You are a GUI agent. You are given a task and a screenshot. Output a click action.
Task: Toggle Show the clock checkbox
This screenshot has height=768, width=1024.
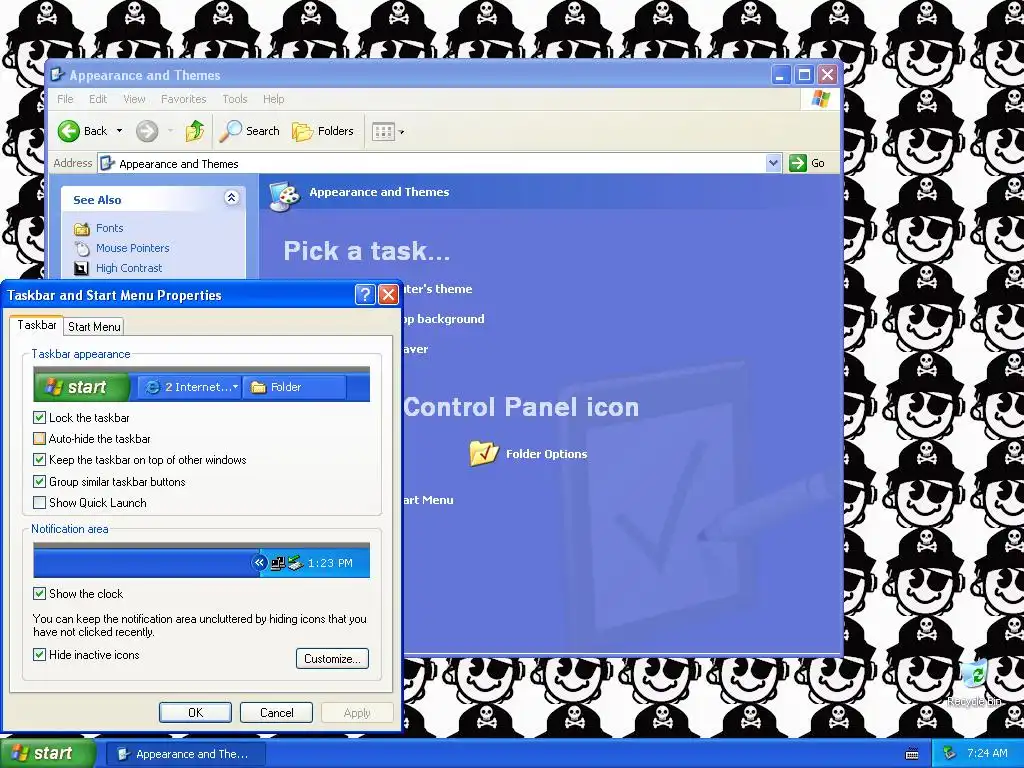pyautogui.click(x=39, y=594)
